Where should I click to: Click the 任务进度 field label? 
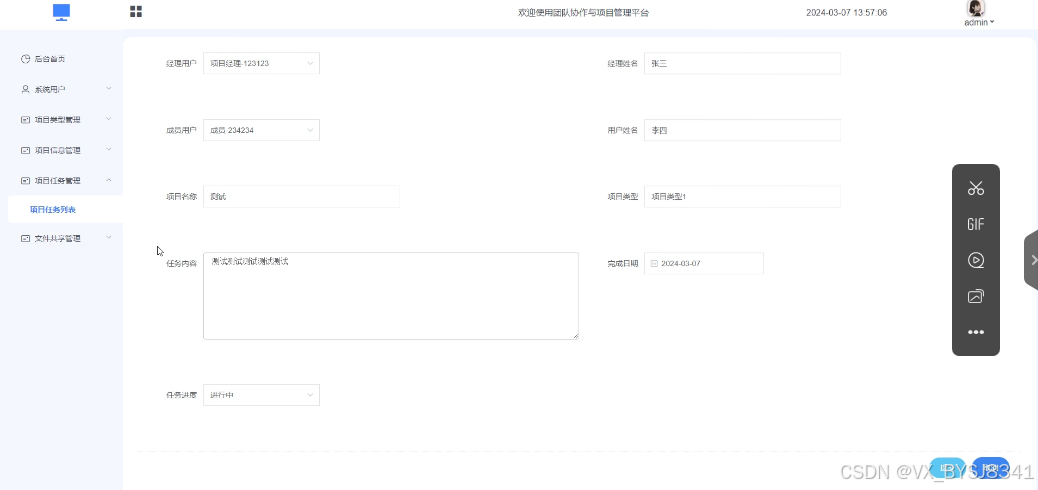tap(181, 395)
